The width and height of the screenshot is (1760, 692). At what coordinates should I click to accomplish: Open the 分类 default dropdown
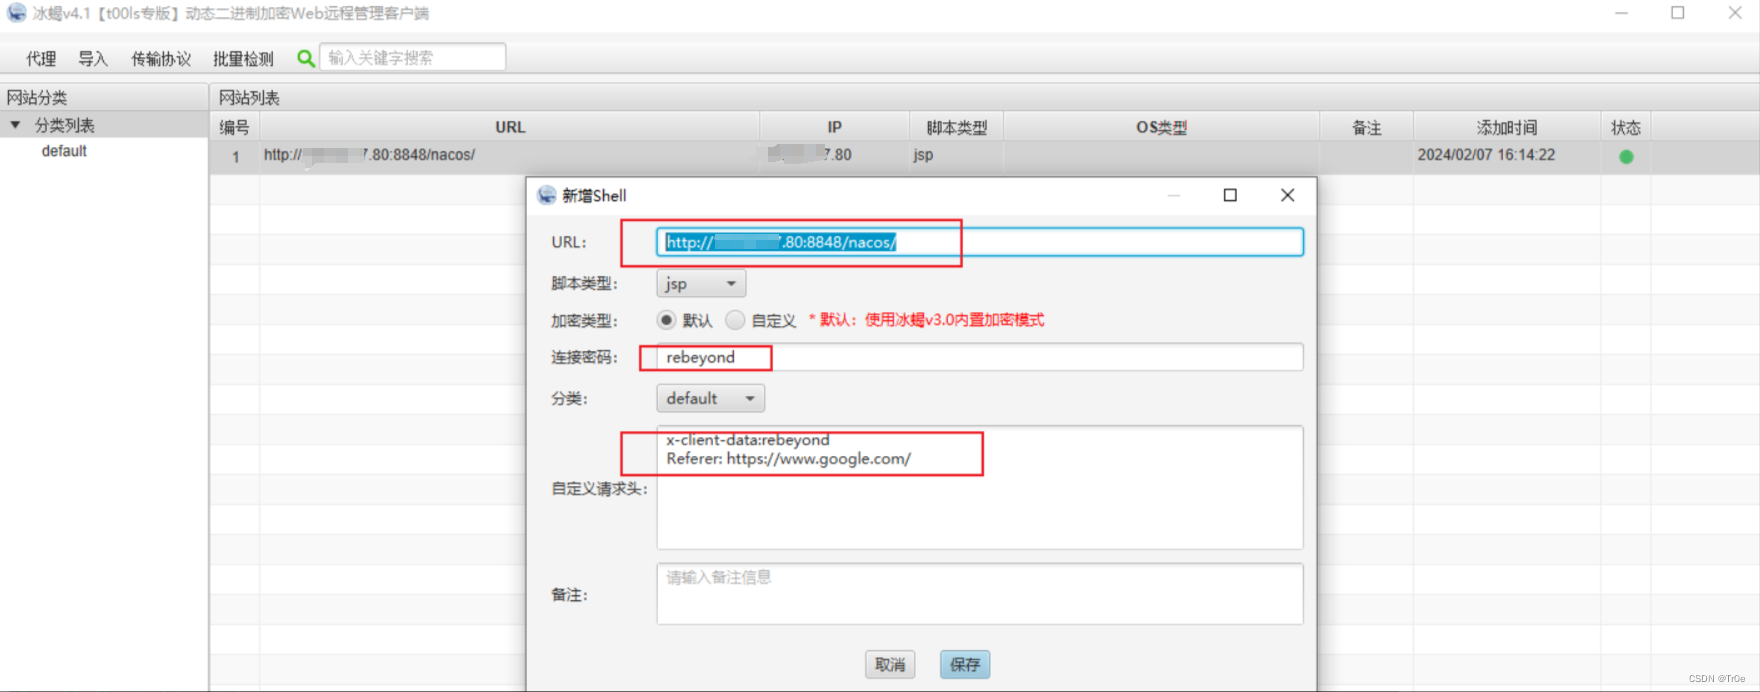tap(710, 398)
